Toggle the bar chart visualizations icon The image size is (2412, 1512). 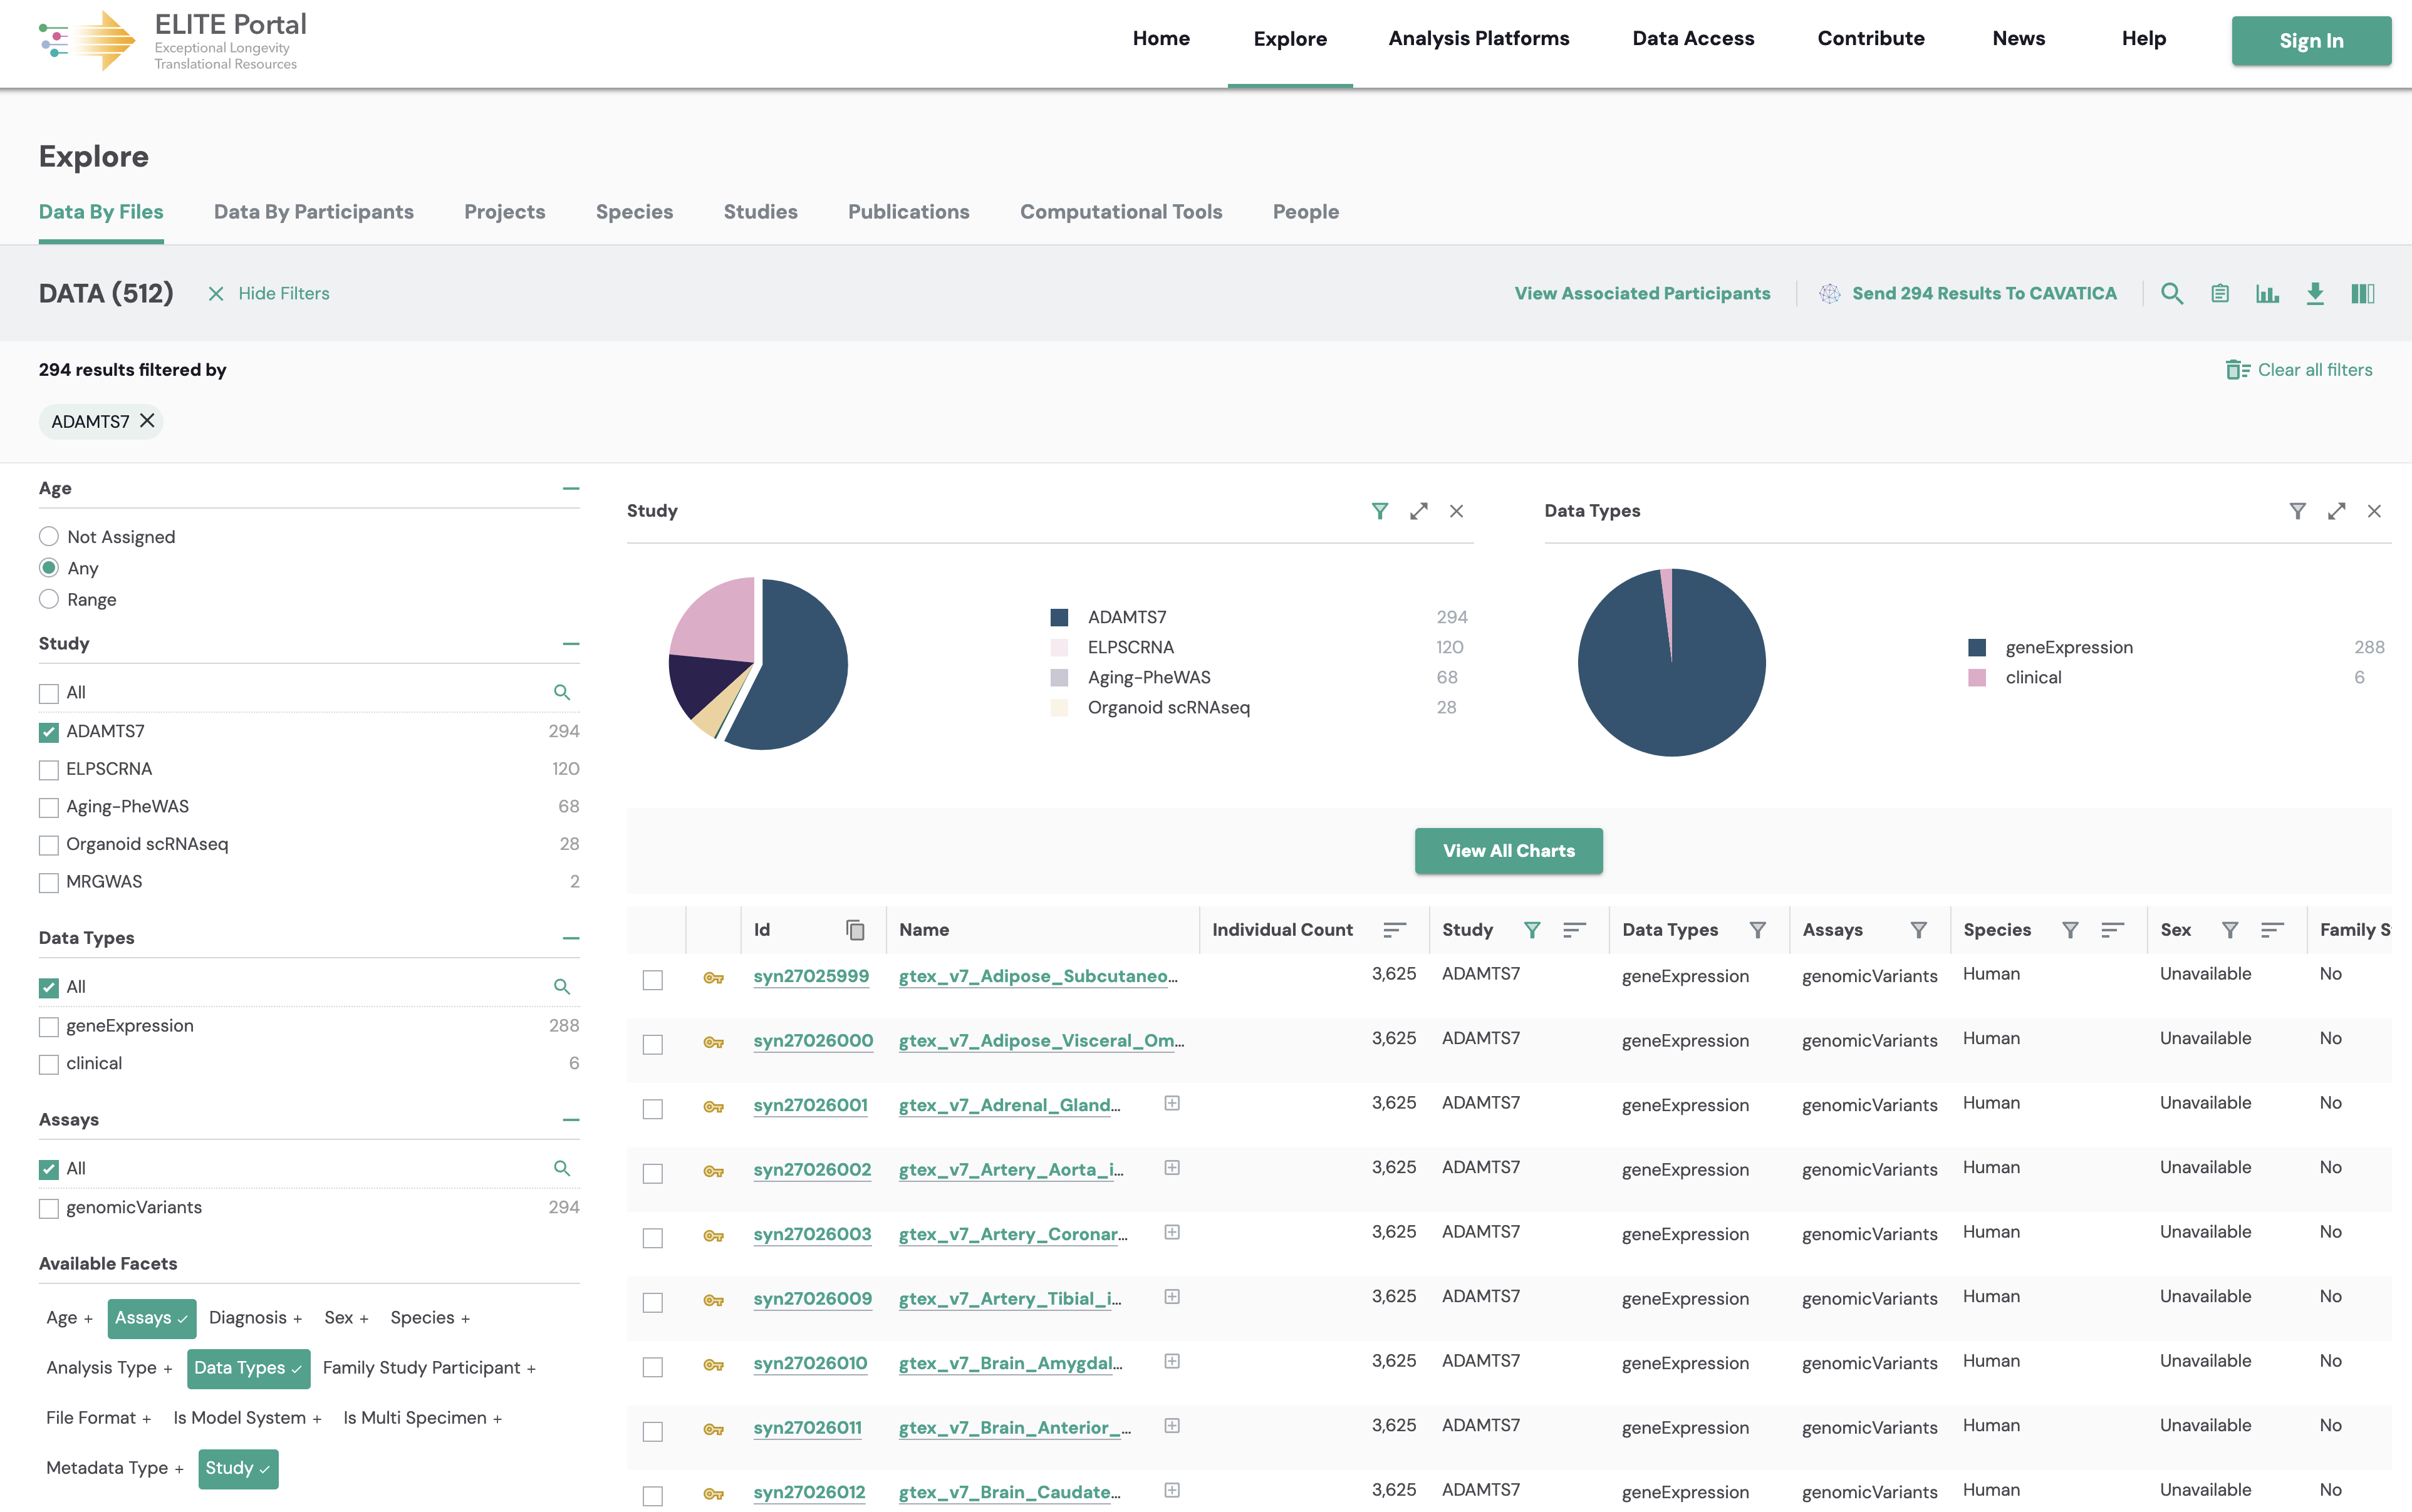click(x=2267, y=293)
